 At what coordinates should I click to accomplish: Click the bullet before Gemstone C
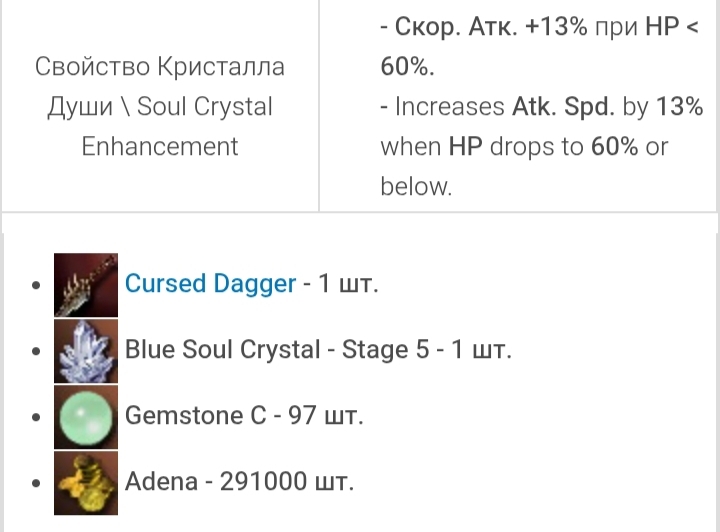tap(37, 417)
